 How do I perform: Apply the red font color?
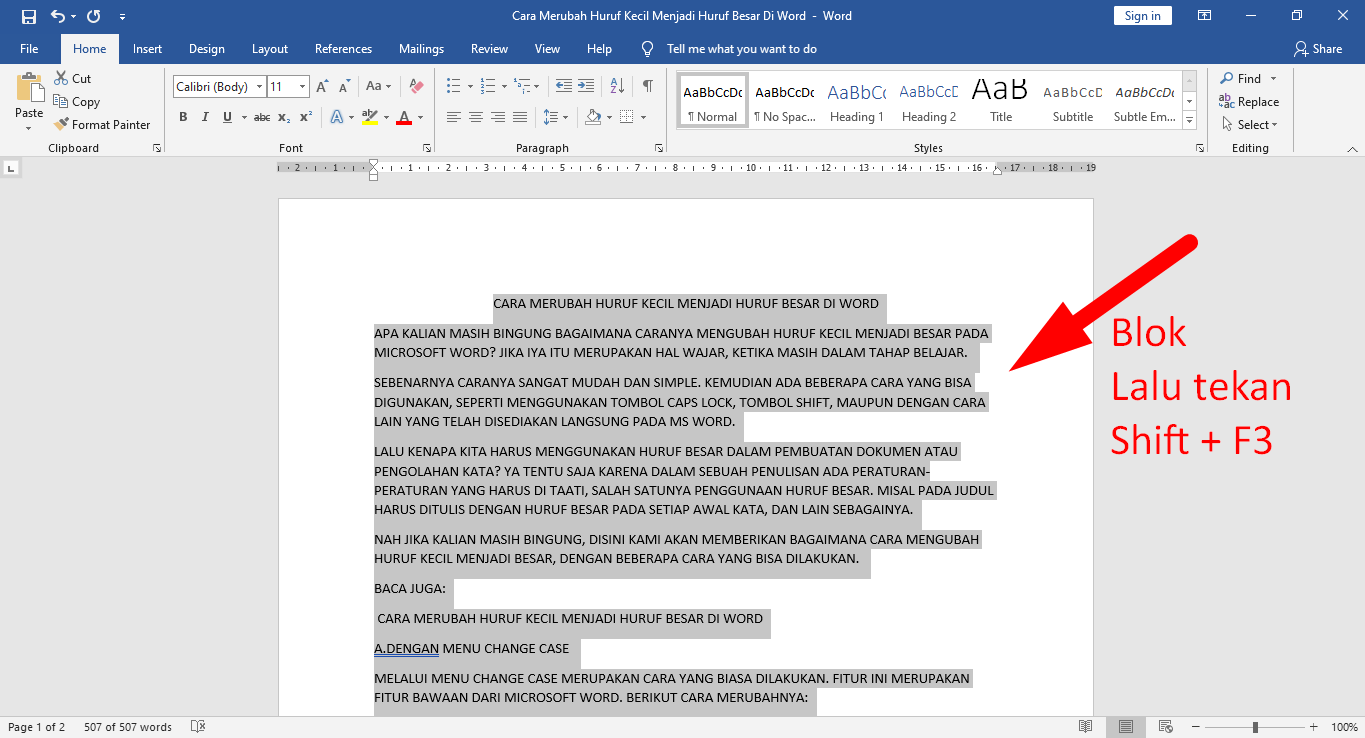click(x=404, y=117)
